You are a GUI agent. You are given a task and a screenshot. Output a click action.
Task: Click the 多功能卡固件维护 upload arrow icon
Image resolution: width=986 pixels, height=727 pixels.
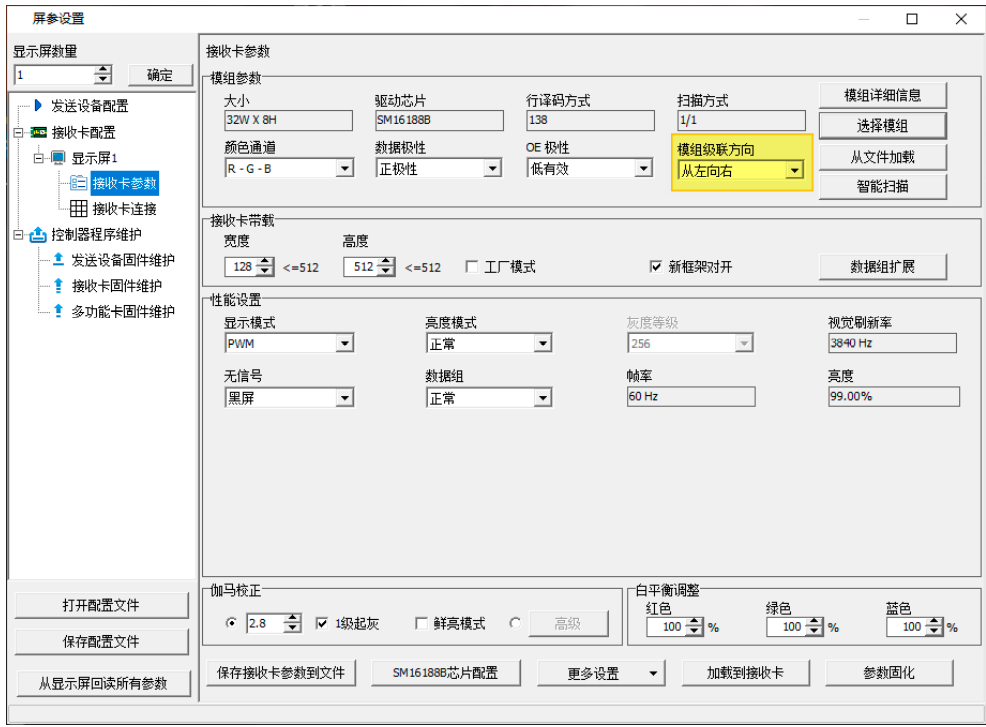pyautogui.click(x=57, y=307)
